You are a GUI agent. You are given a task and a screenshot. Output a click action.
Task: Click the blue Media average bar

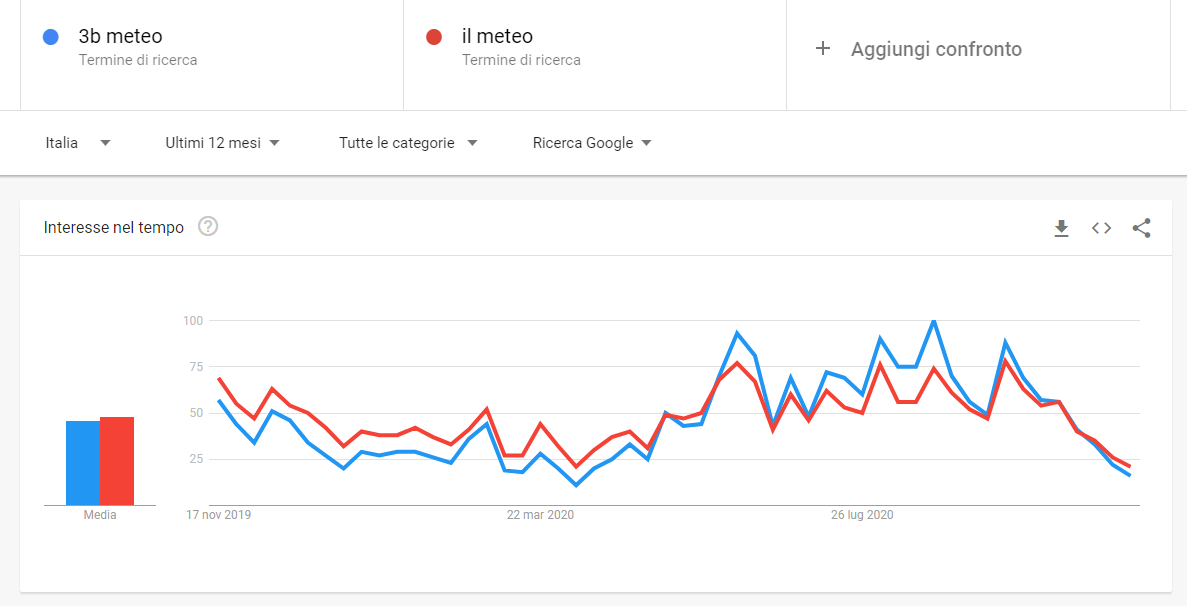(x=83, y=463)
